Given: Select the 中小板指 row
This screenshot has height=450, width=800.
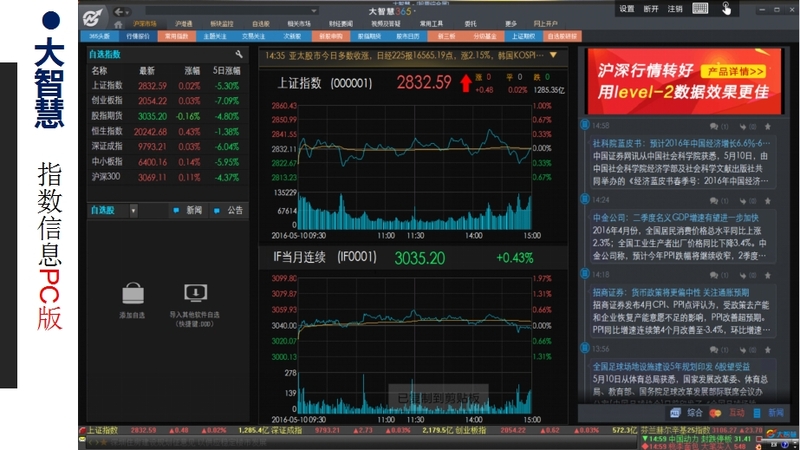Looking at the screenshot, I should point(167,162).
